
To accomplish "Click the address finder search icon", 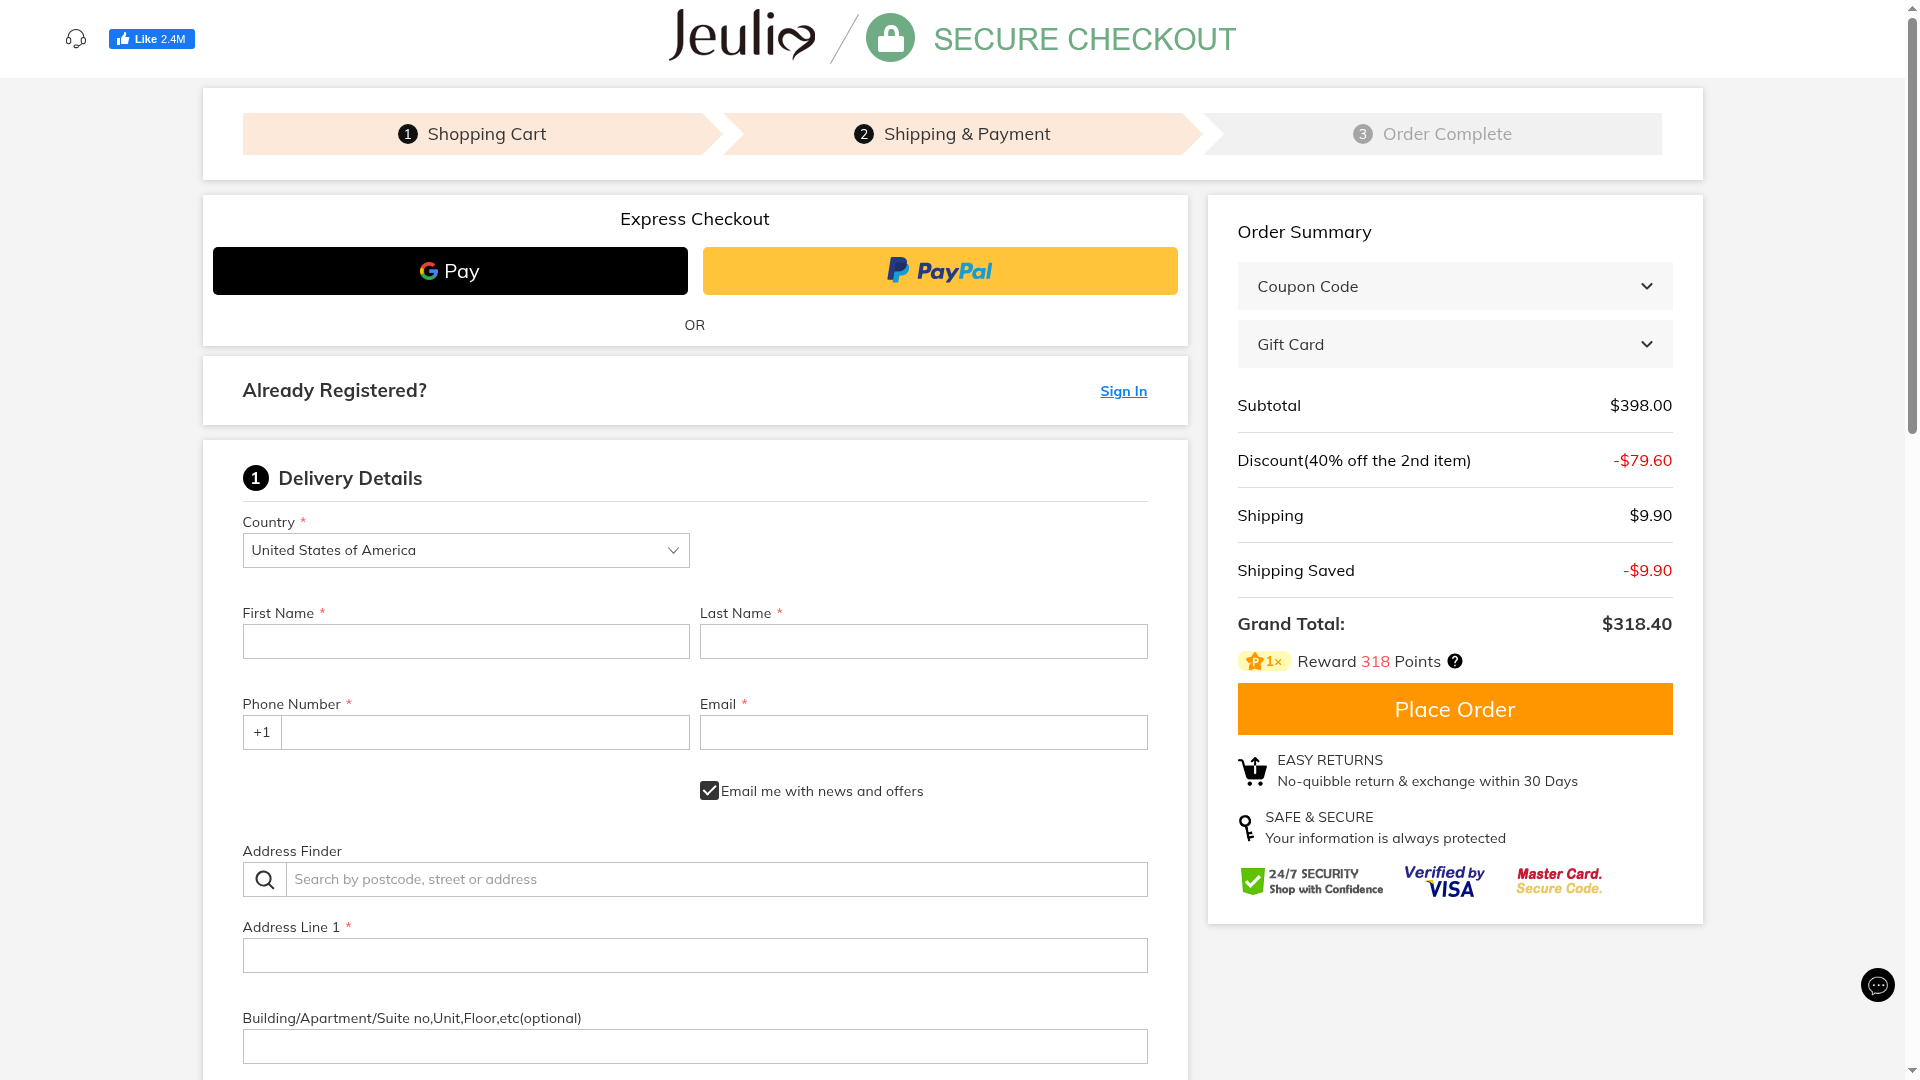I will [264, 880].
